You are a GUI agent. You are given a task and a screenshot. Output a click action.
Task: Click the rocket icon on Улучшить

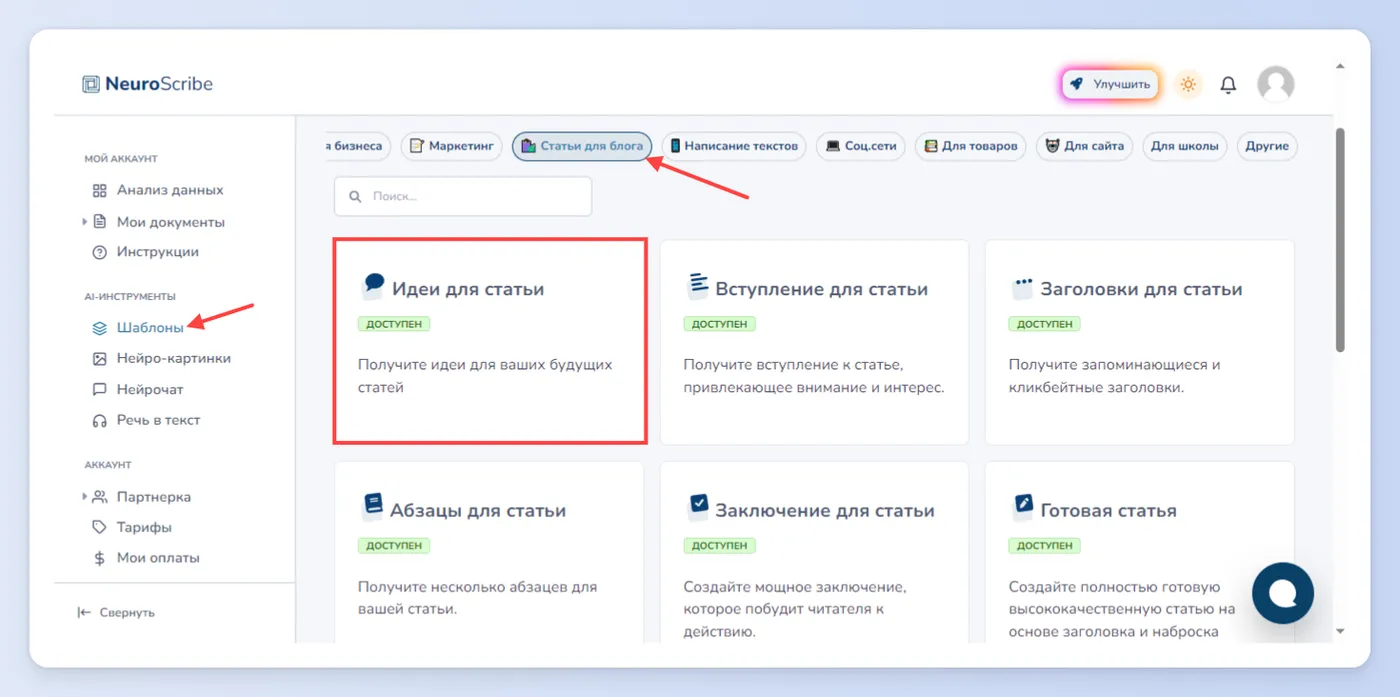point(1076,85)
